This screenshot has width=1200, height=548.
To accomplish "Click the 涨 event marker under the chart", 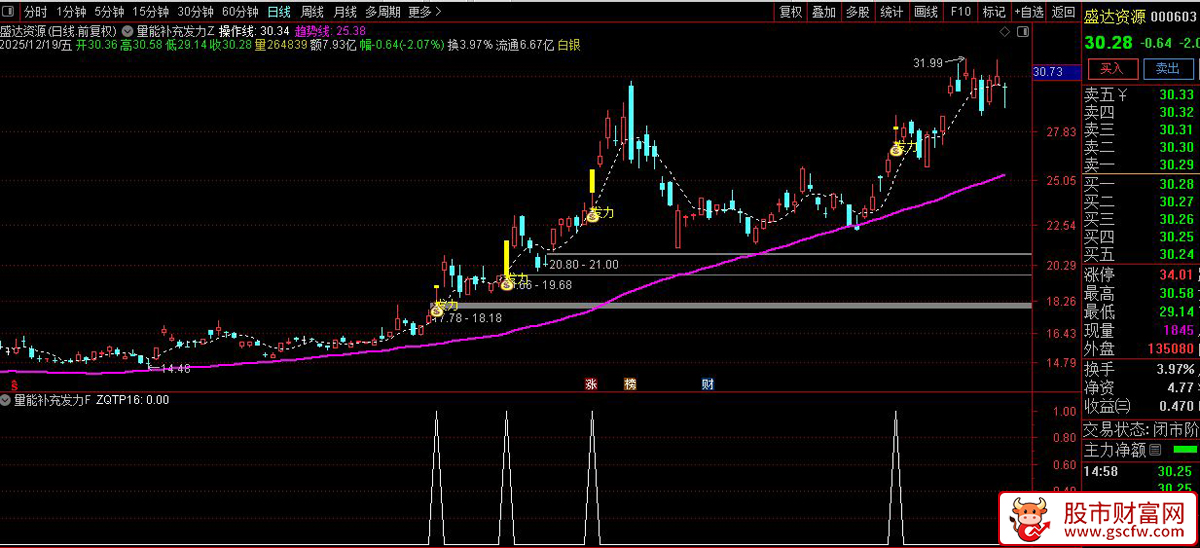I will point(591,384).
